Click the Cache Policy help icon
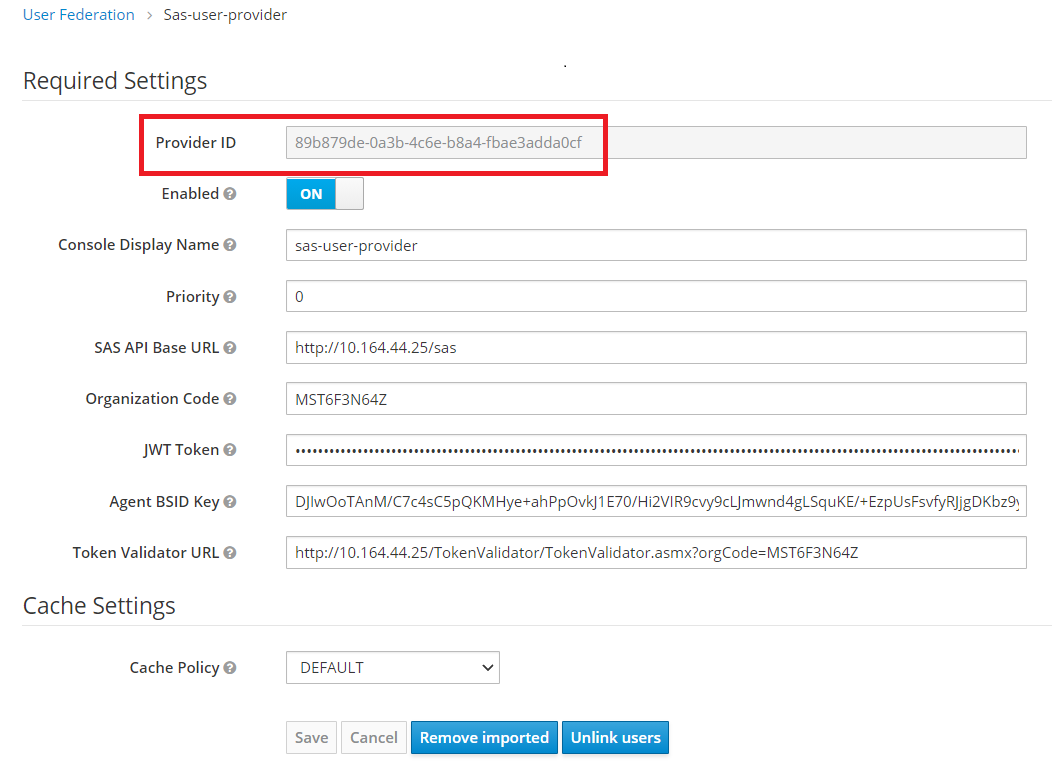The width and height of the screenshot is (1052, 766). click(230, 668)
